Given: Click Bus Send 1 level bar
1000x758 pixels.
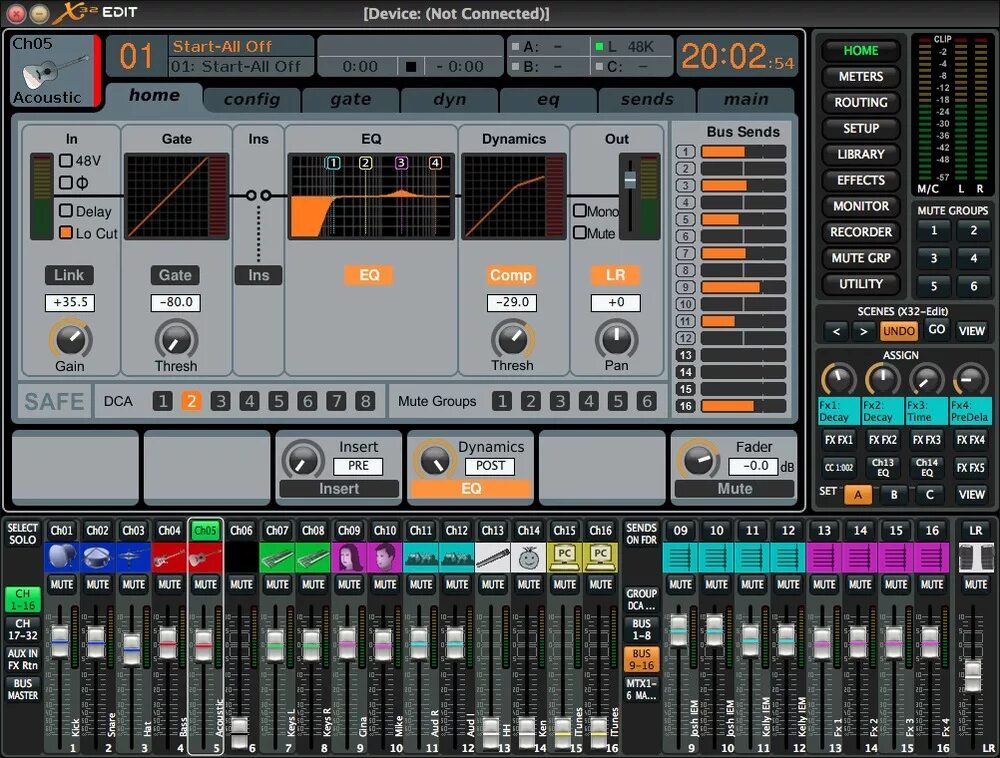Looking at the screenshot, I should click(744, 152).
